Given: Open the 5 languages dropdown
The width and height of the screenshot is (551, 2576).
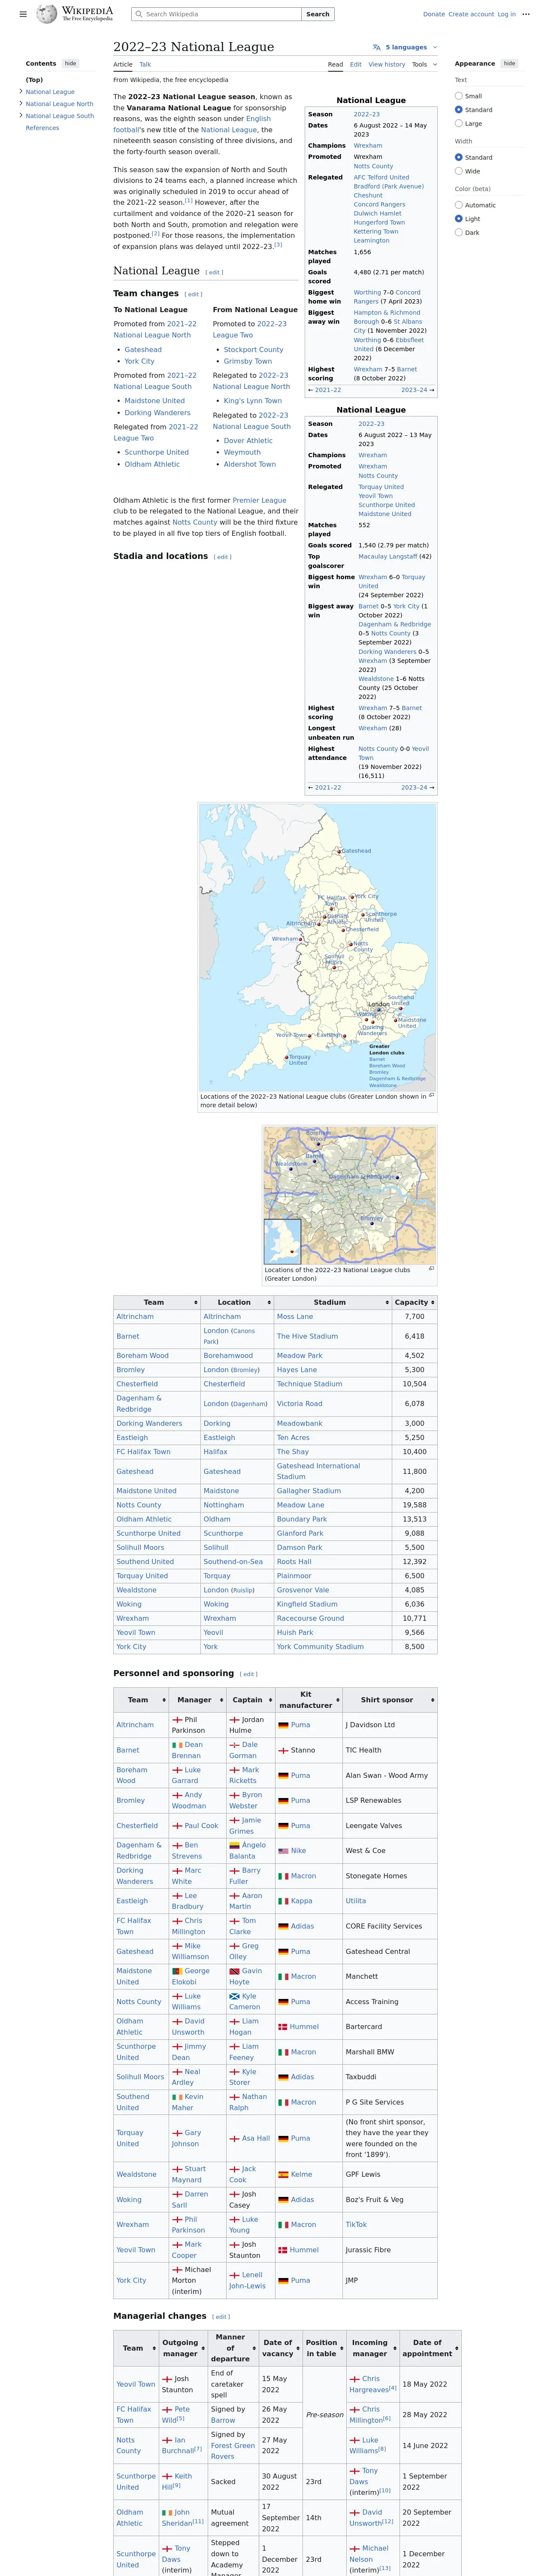Looking at the screenshot, I should coord(405,47).
